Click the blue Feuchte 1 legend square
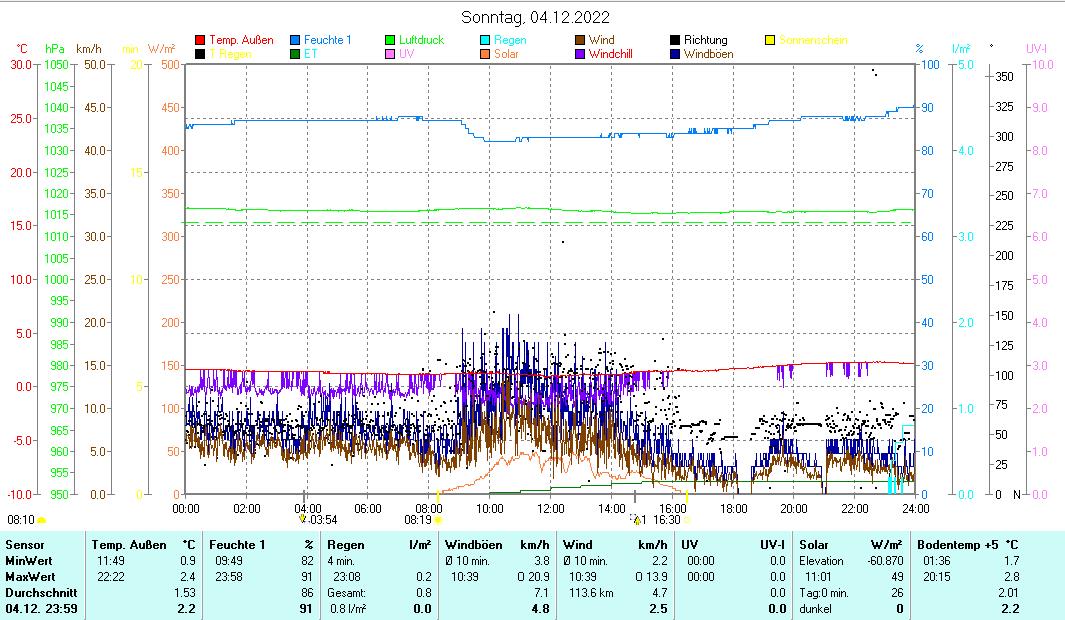This screenshot has height=620, width=1065. [295, 40]
